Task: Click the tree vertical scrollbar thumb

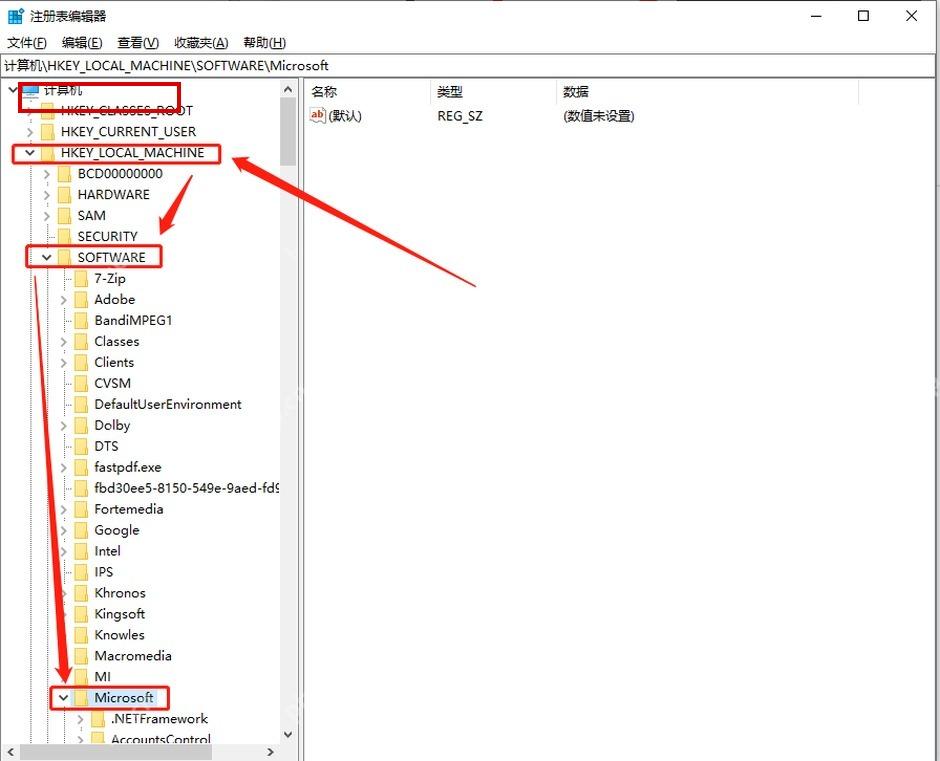Action: point(288,131)
